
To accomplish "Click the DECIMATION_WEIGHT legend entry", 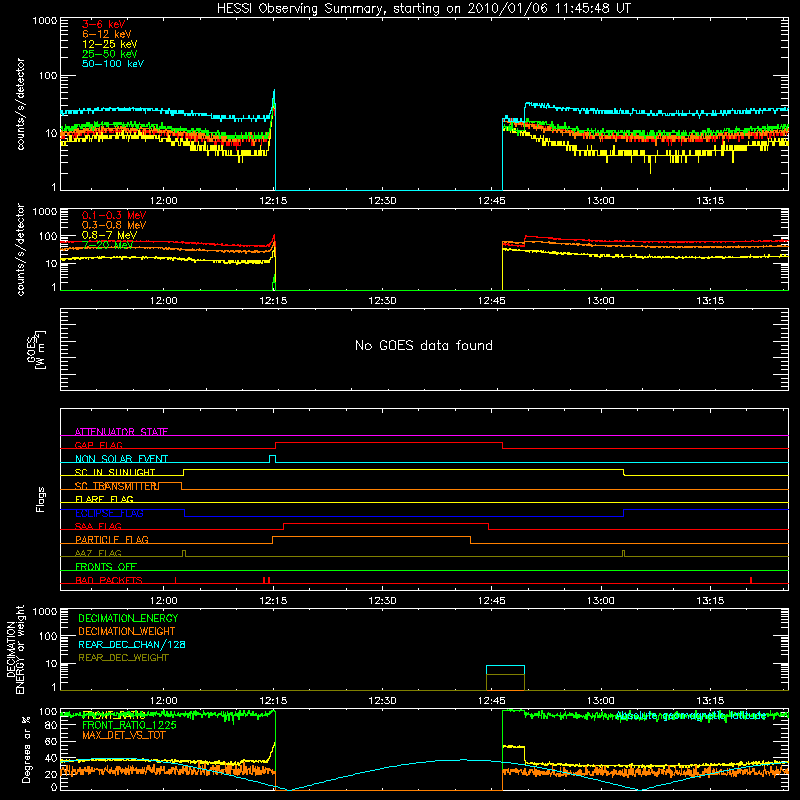I will tap(127, 631).
